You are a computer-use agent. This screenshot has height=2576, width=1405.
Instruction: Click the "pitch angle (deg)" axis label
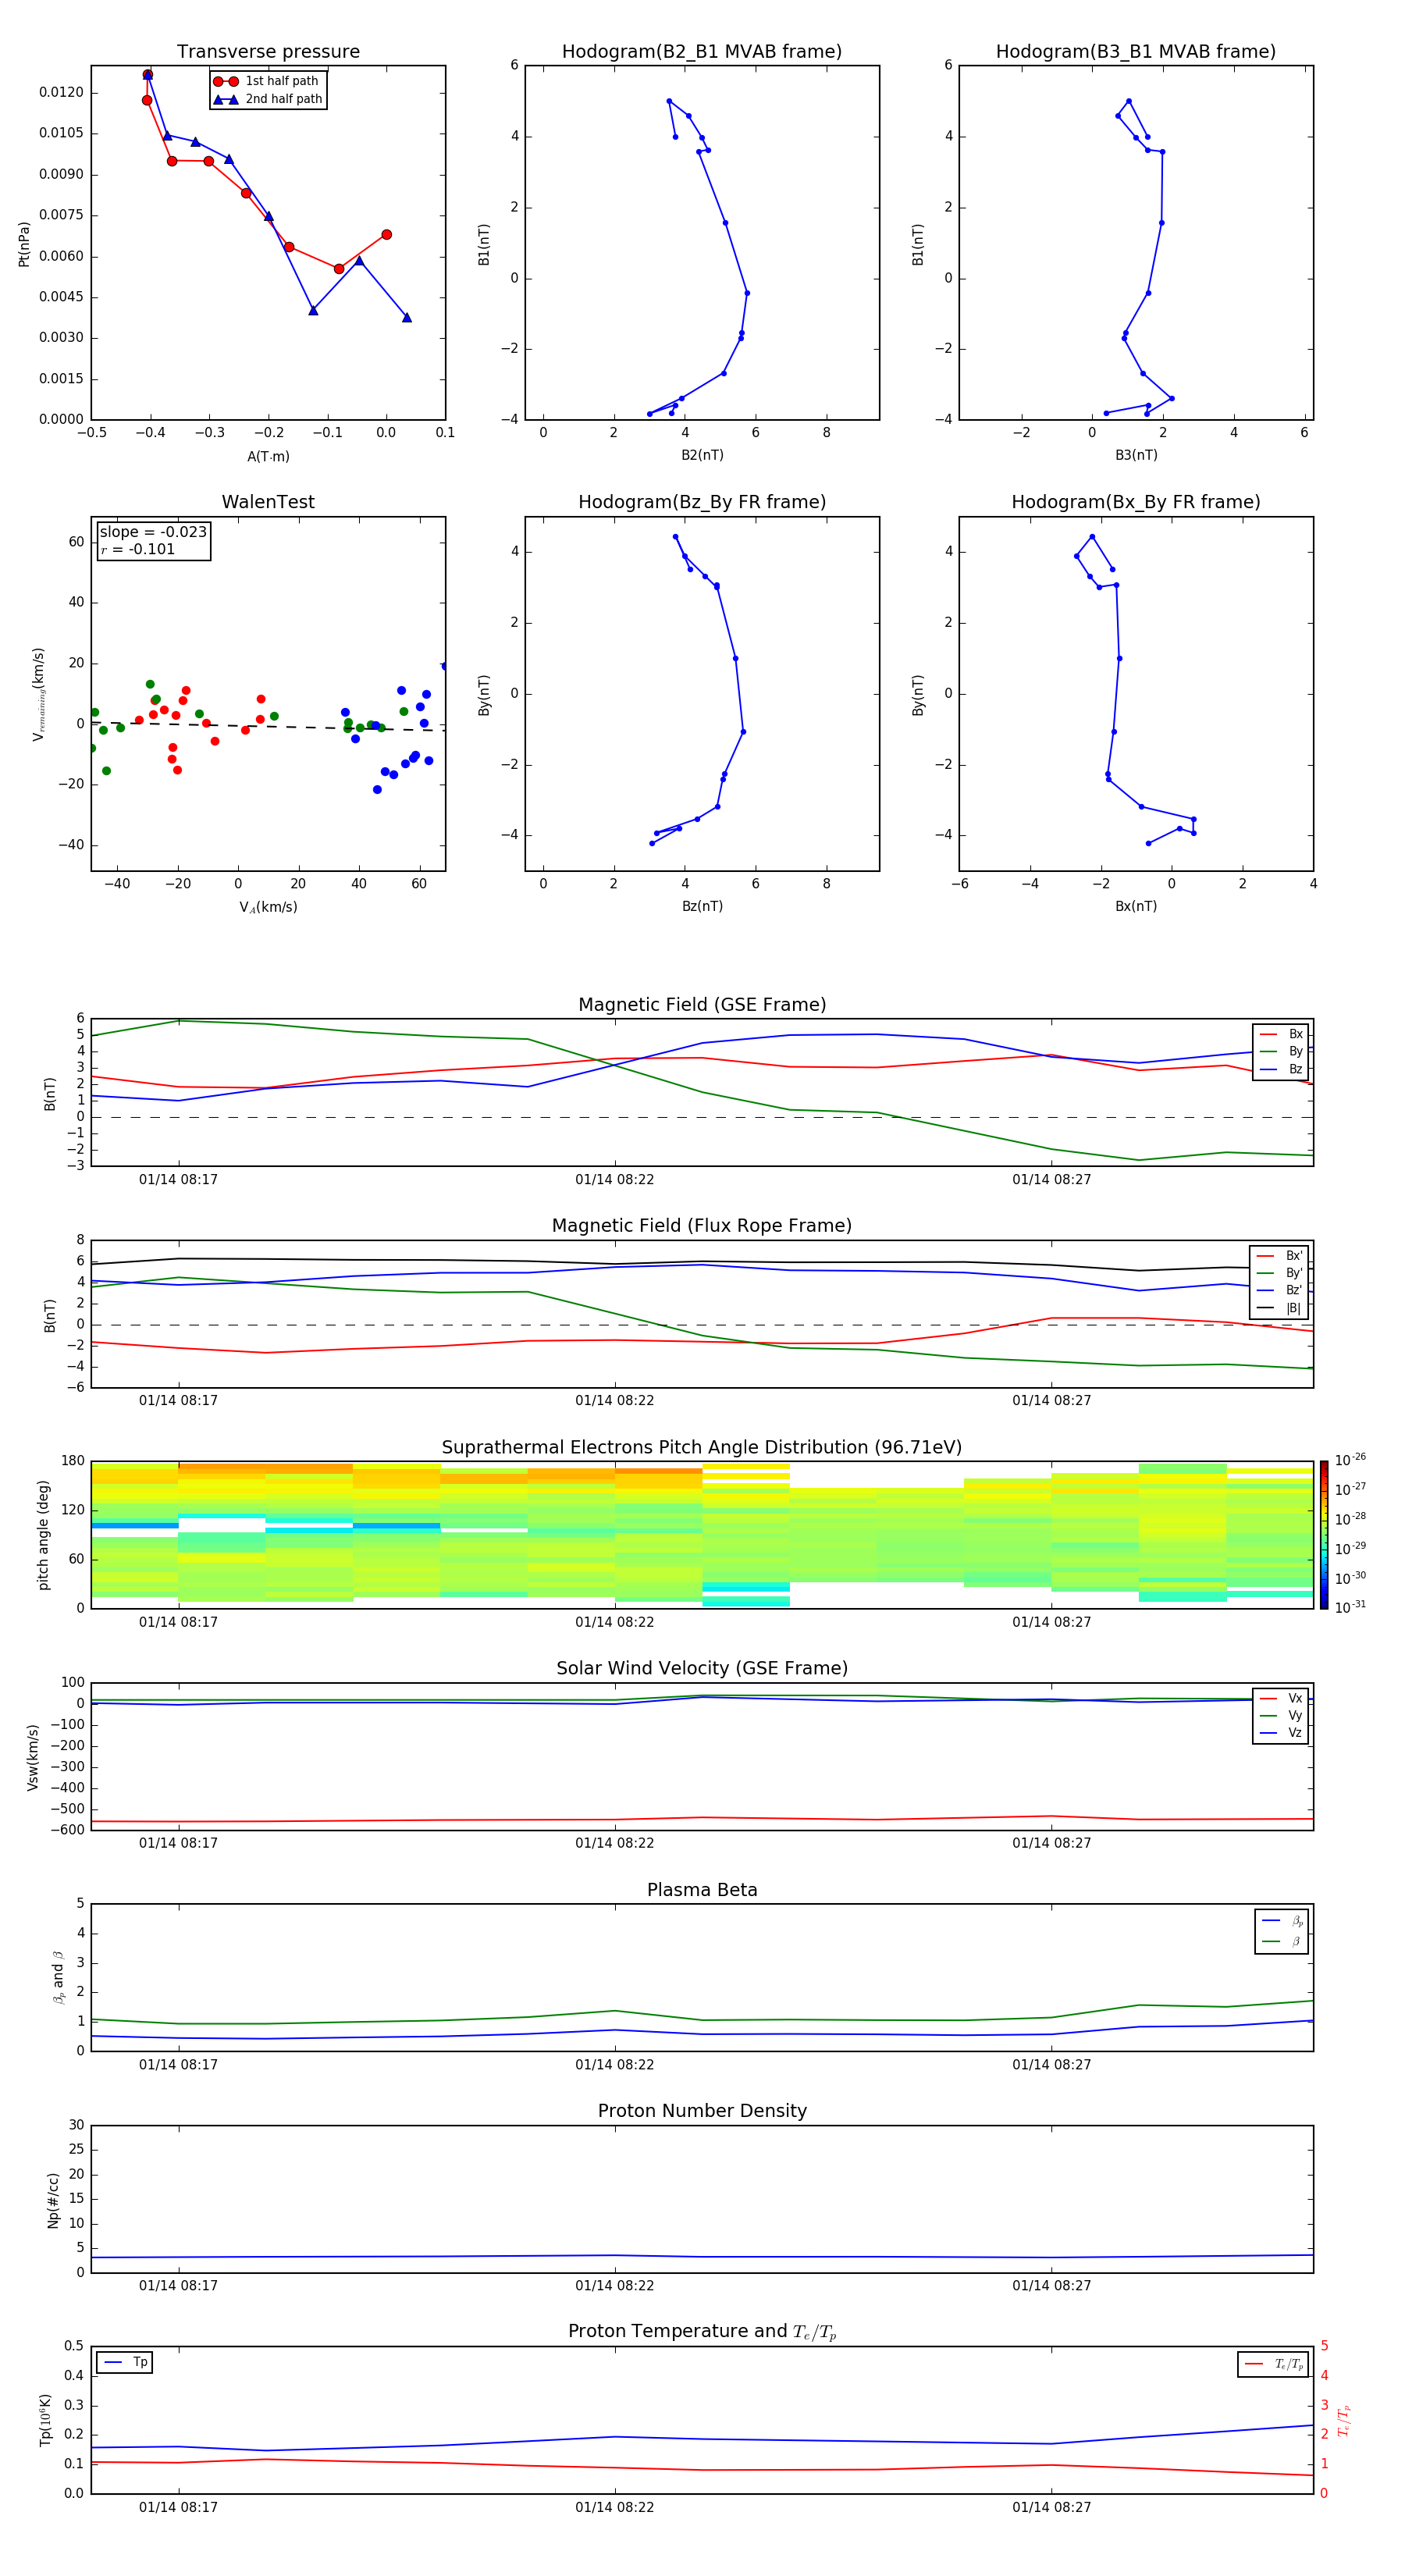[43, 1535]
